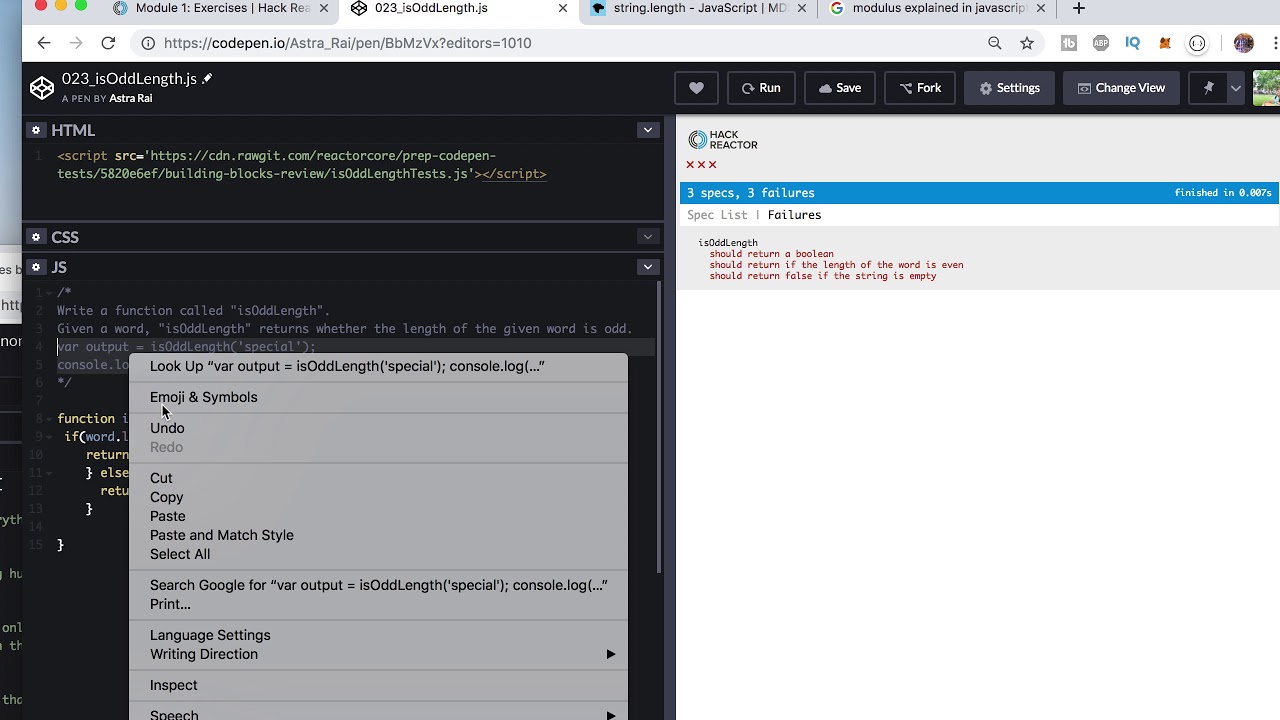Choose Copy in the context menu
This screenshot has height=720, width=1280.
(379, 497)
